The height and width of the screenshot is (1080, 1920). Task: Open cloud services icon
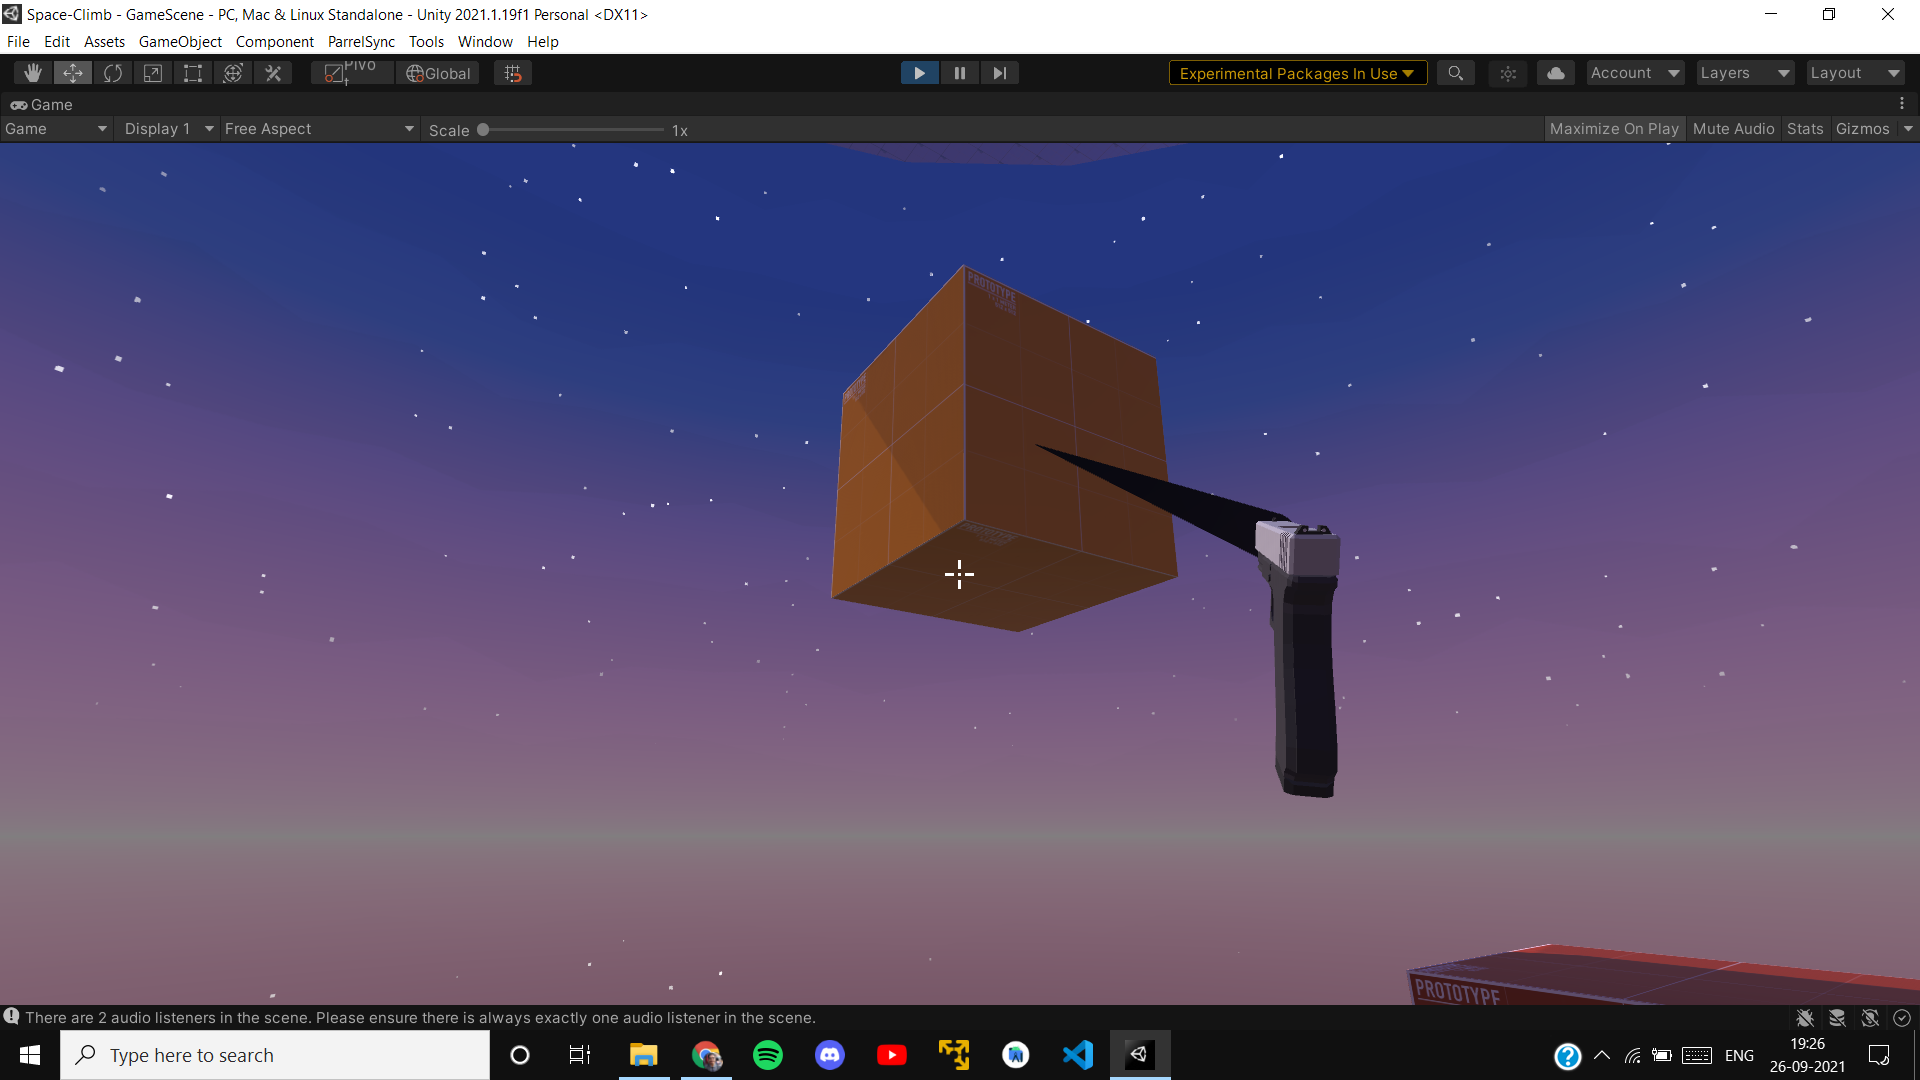coord(1555,73)
